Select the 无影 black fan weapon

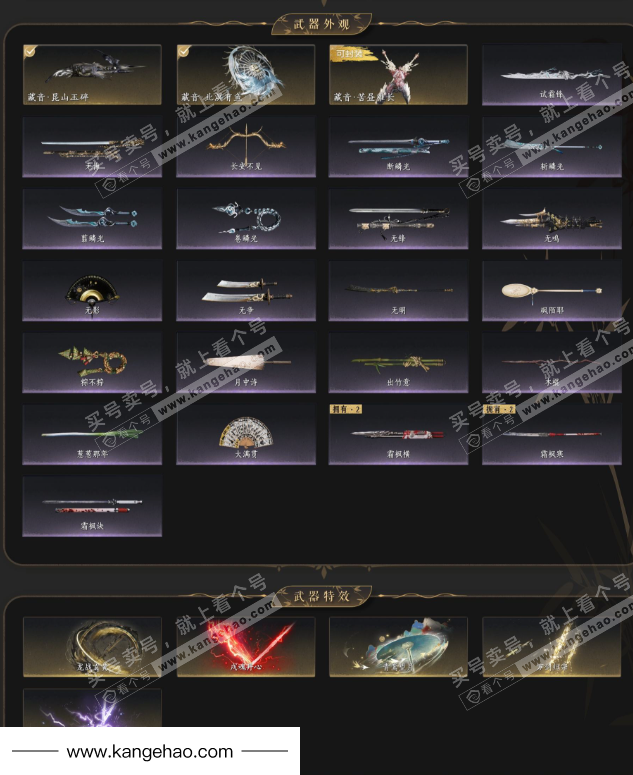[x=92, y=291]
